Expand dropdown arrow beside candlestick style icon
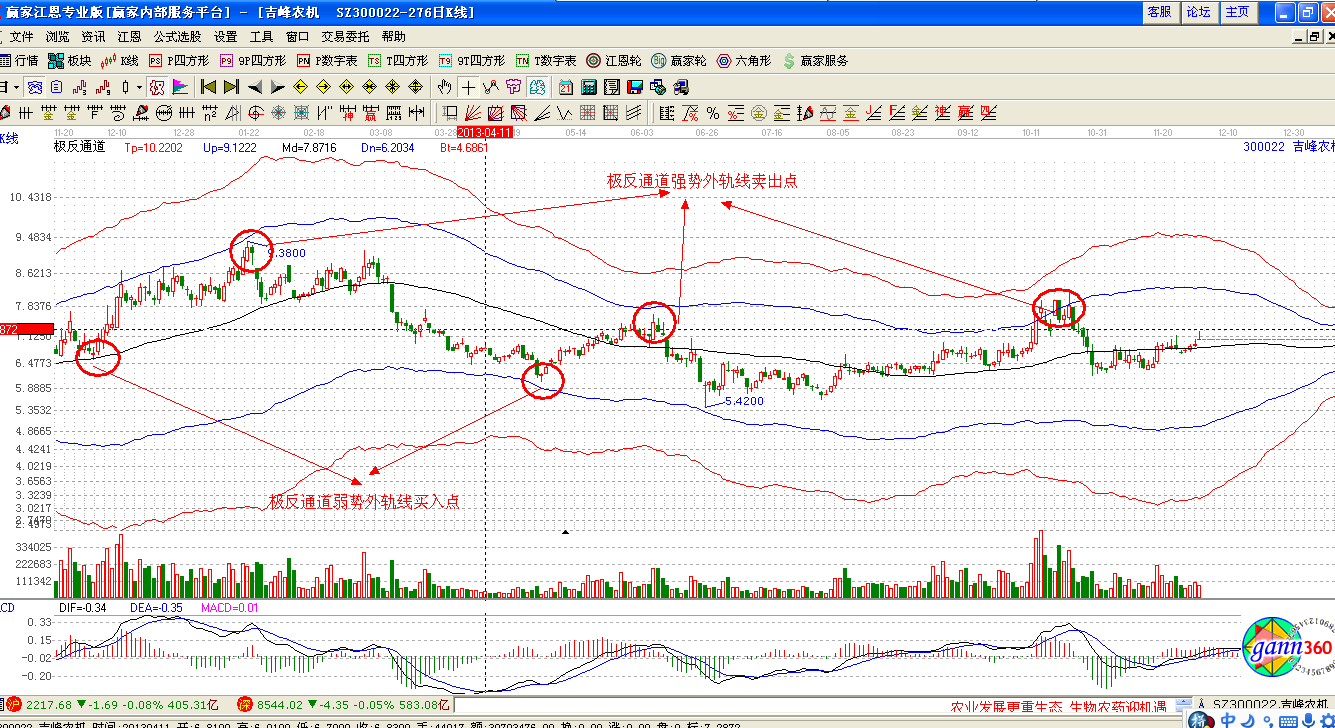The image size is (1335, 728). 139,87
